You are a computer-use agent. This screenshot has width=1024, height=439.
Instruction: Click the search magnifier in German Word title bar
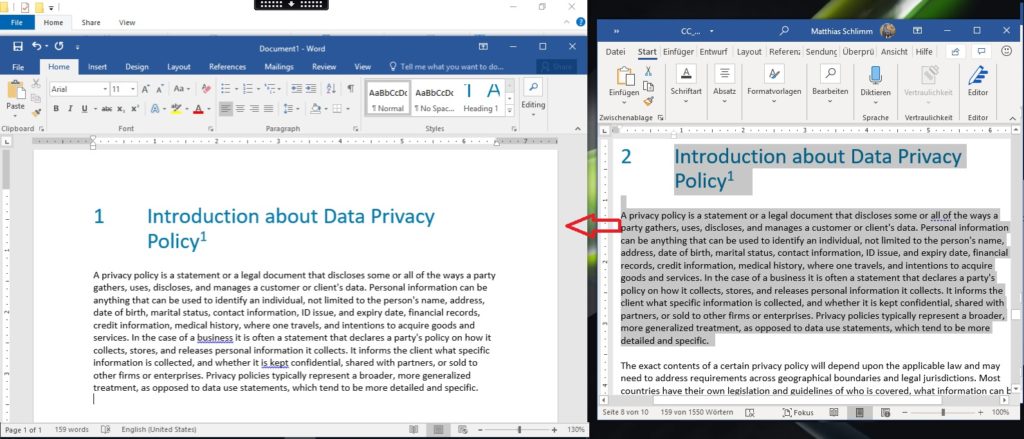coord(784,31)
